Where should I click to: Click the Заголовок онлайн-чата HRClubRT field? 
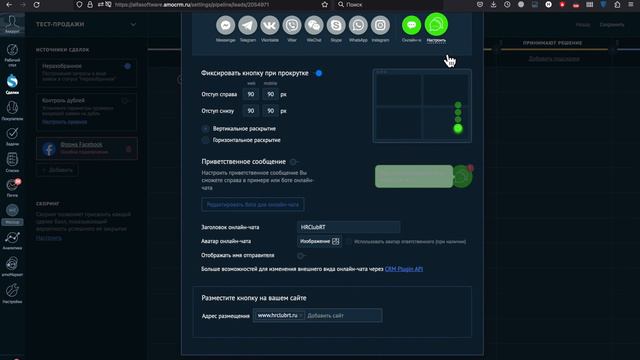pyautogui.click(x=349, y=227)
